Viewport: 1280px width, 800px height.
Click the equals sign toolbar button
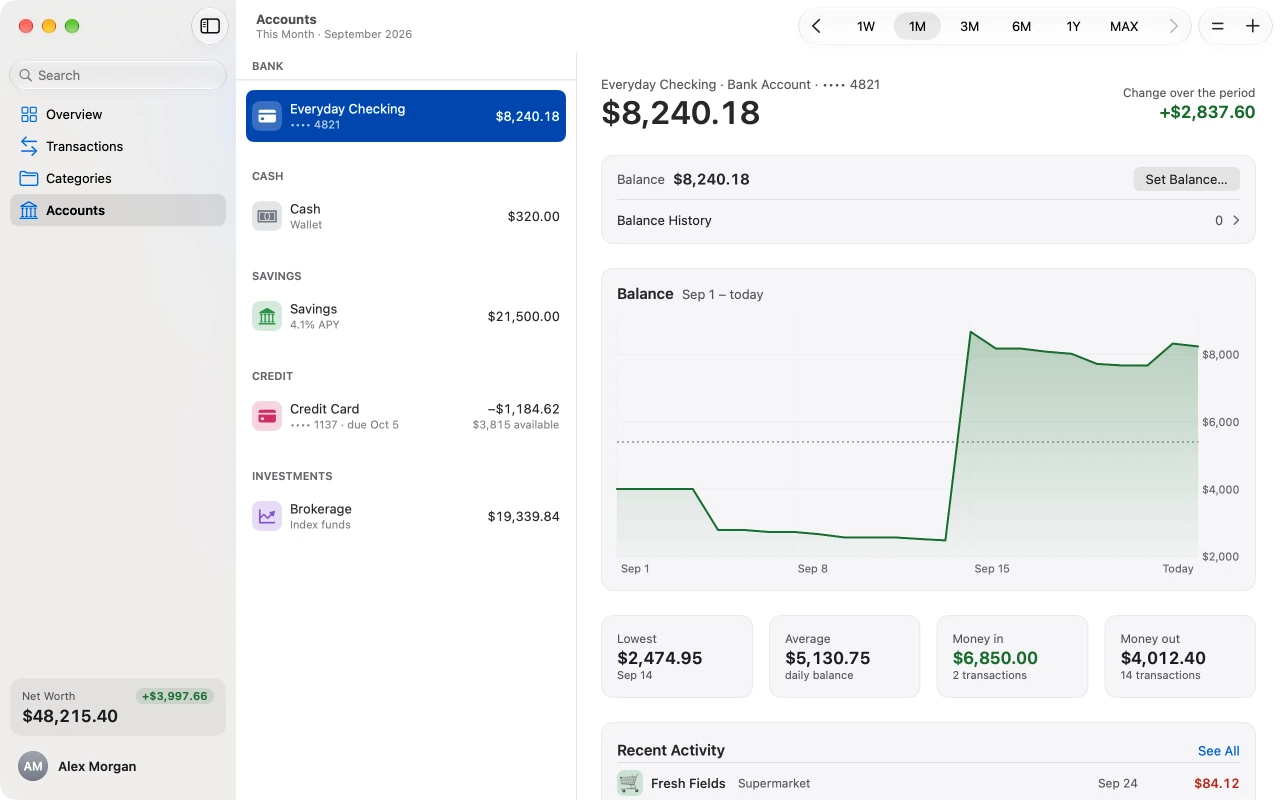coord(1217,26)
